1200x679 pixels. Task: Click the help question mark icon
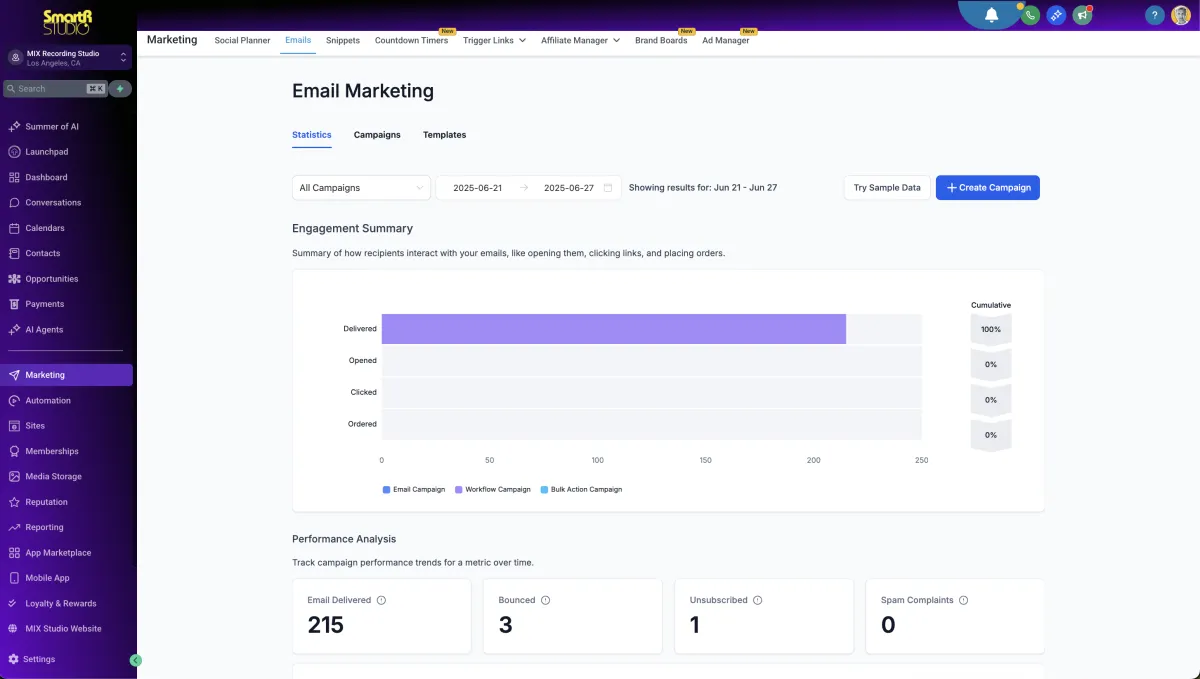(1154, 15)
